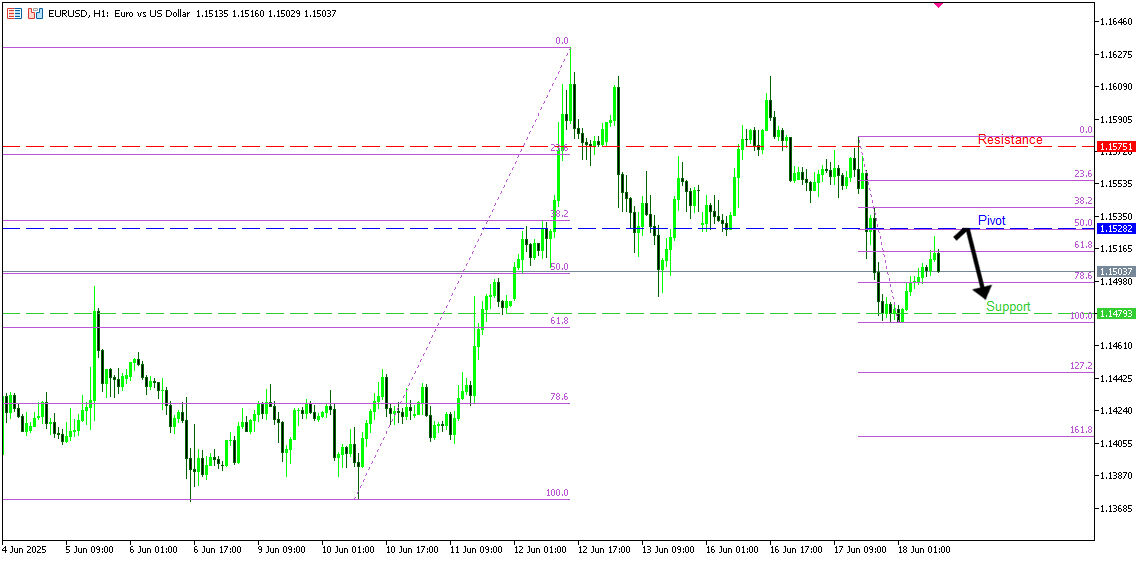The height and width of the screenshot is (561, 1147).
Task: Click the gray 1.15037 current price tag
Action: 1116,272
